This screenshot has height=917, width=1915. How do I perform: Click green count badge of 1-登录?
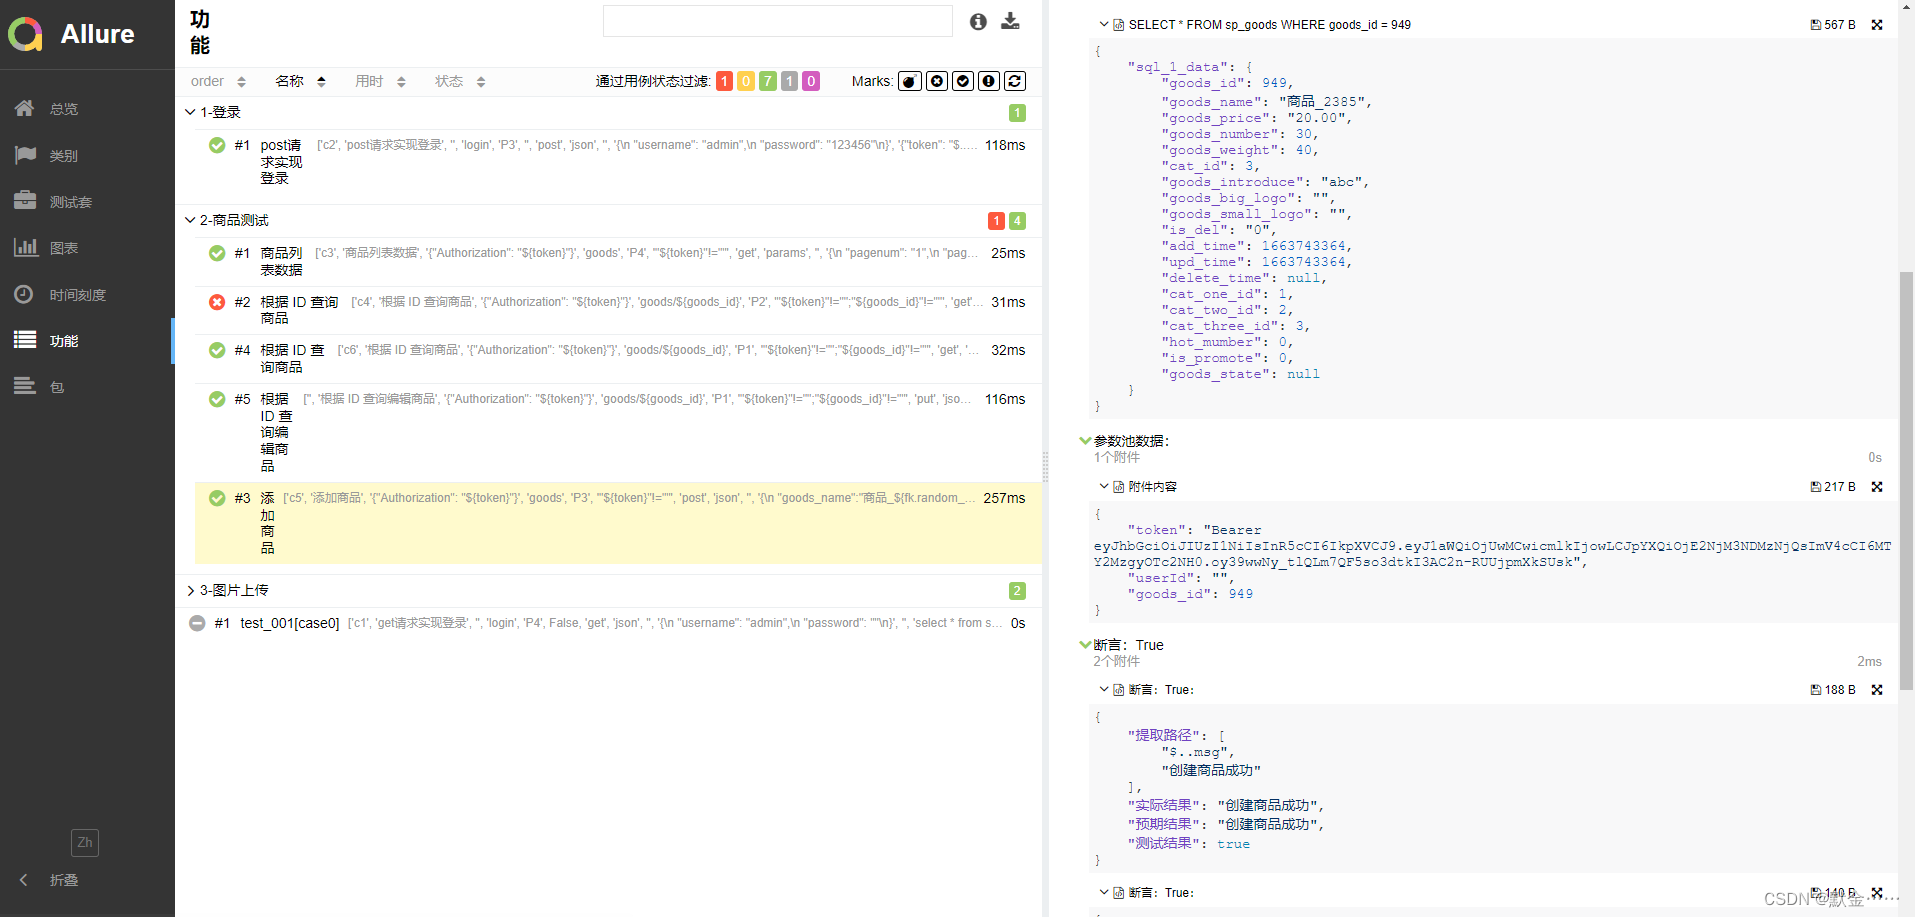click(1017, 113)
